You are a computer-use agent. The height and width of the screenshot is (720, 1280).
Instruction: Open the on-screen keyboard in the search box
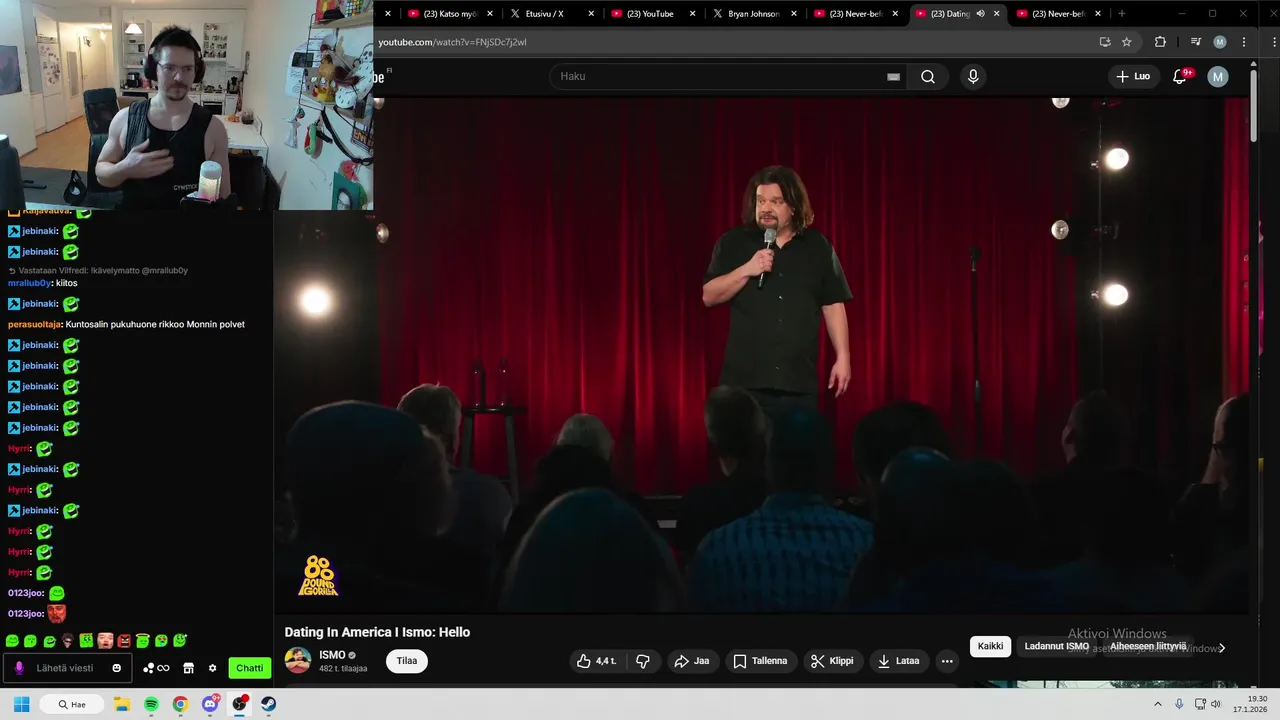(x=893, y=77)
